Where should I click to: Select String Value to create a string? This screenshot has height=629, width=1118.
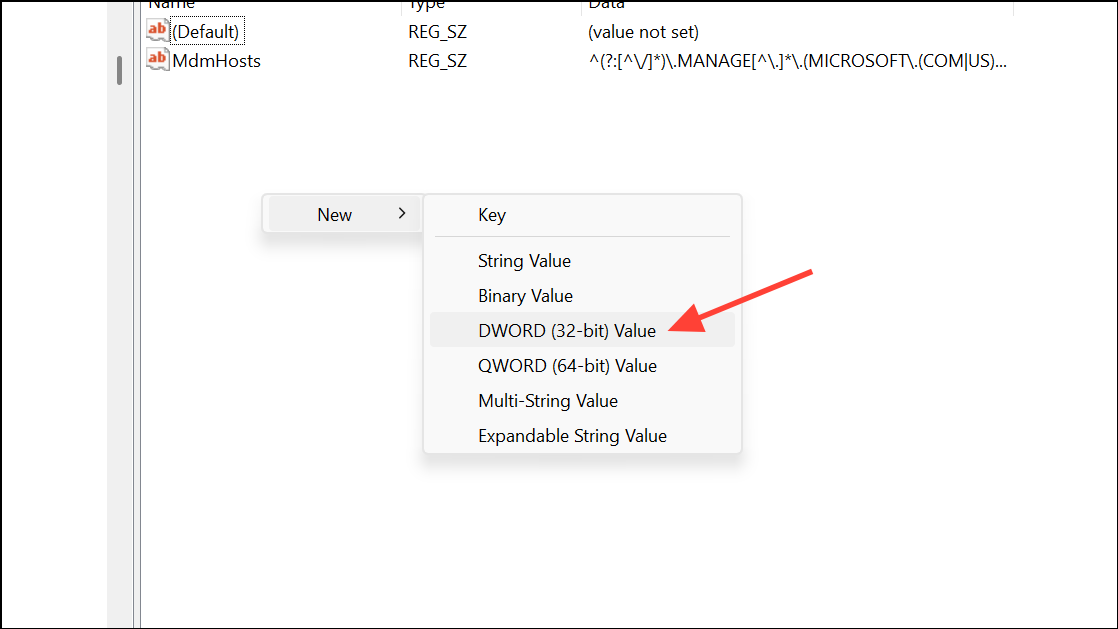pos(524,260)
